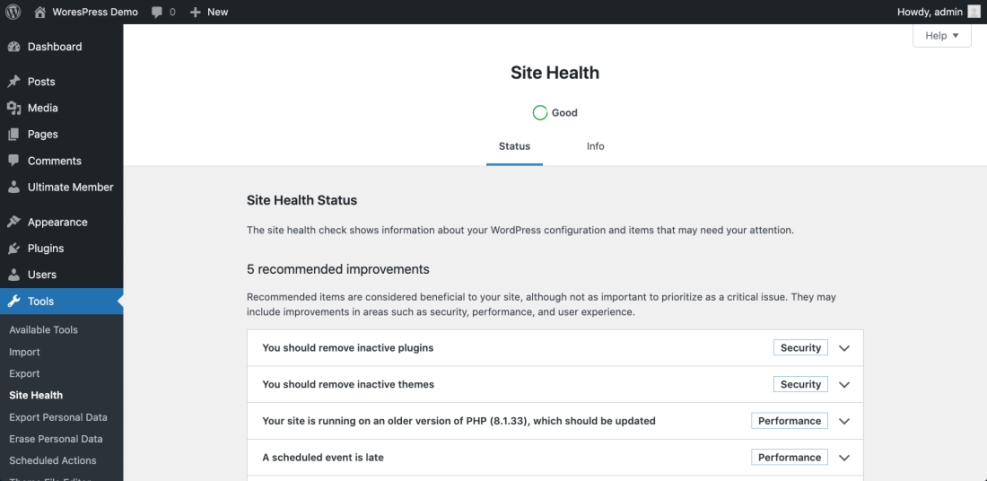This screenshot has height=481, width=987.
Task: Expand the inactive plugins recommendation chevron
Action: coord(844,348)
